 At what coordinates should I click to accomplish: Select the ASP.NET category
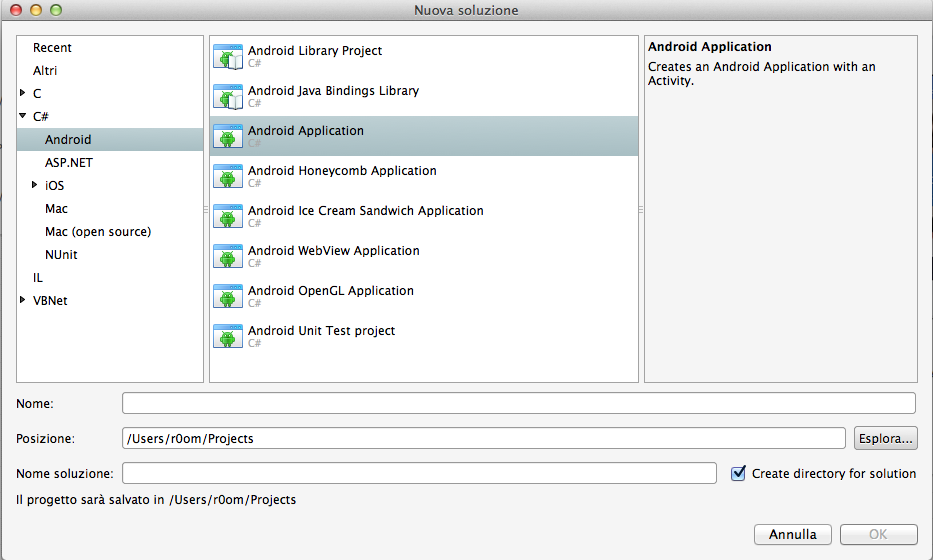(x=69, y=162)
